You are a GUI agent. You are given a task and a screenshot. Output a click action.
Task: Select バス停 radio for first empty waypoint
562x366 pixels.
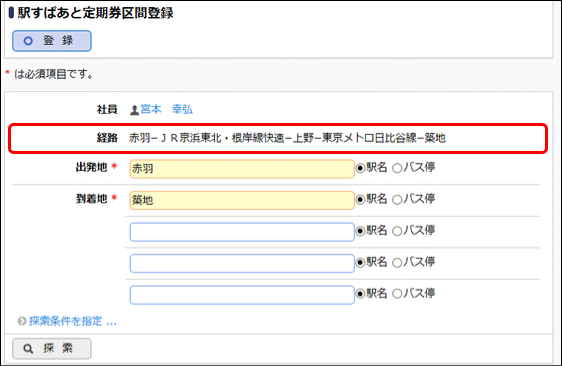(x=397, y=231)
